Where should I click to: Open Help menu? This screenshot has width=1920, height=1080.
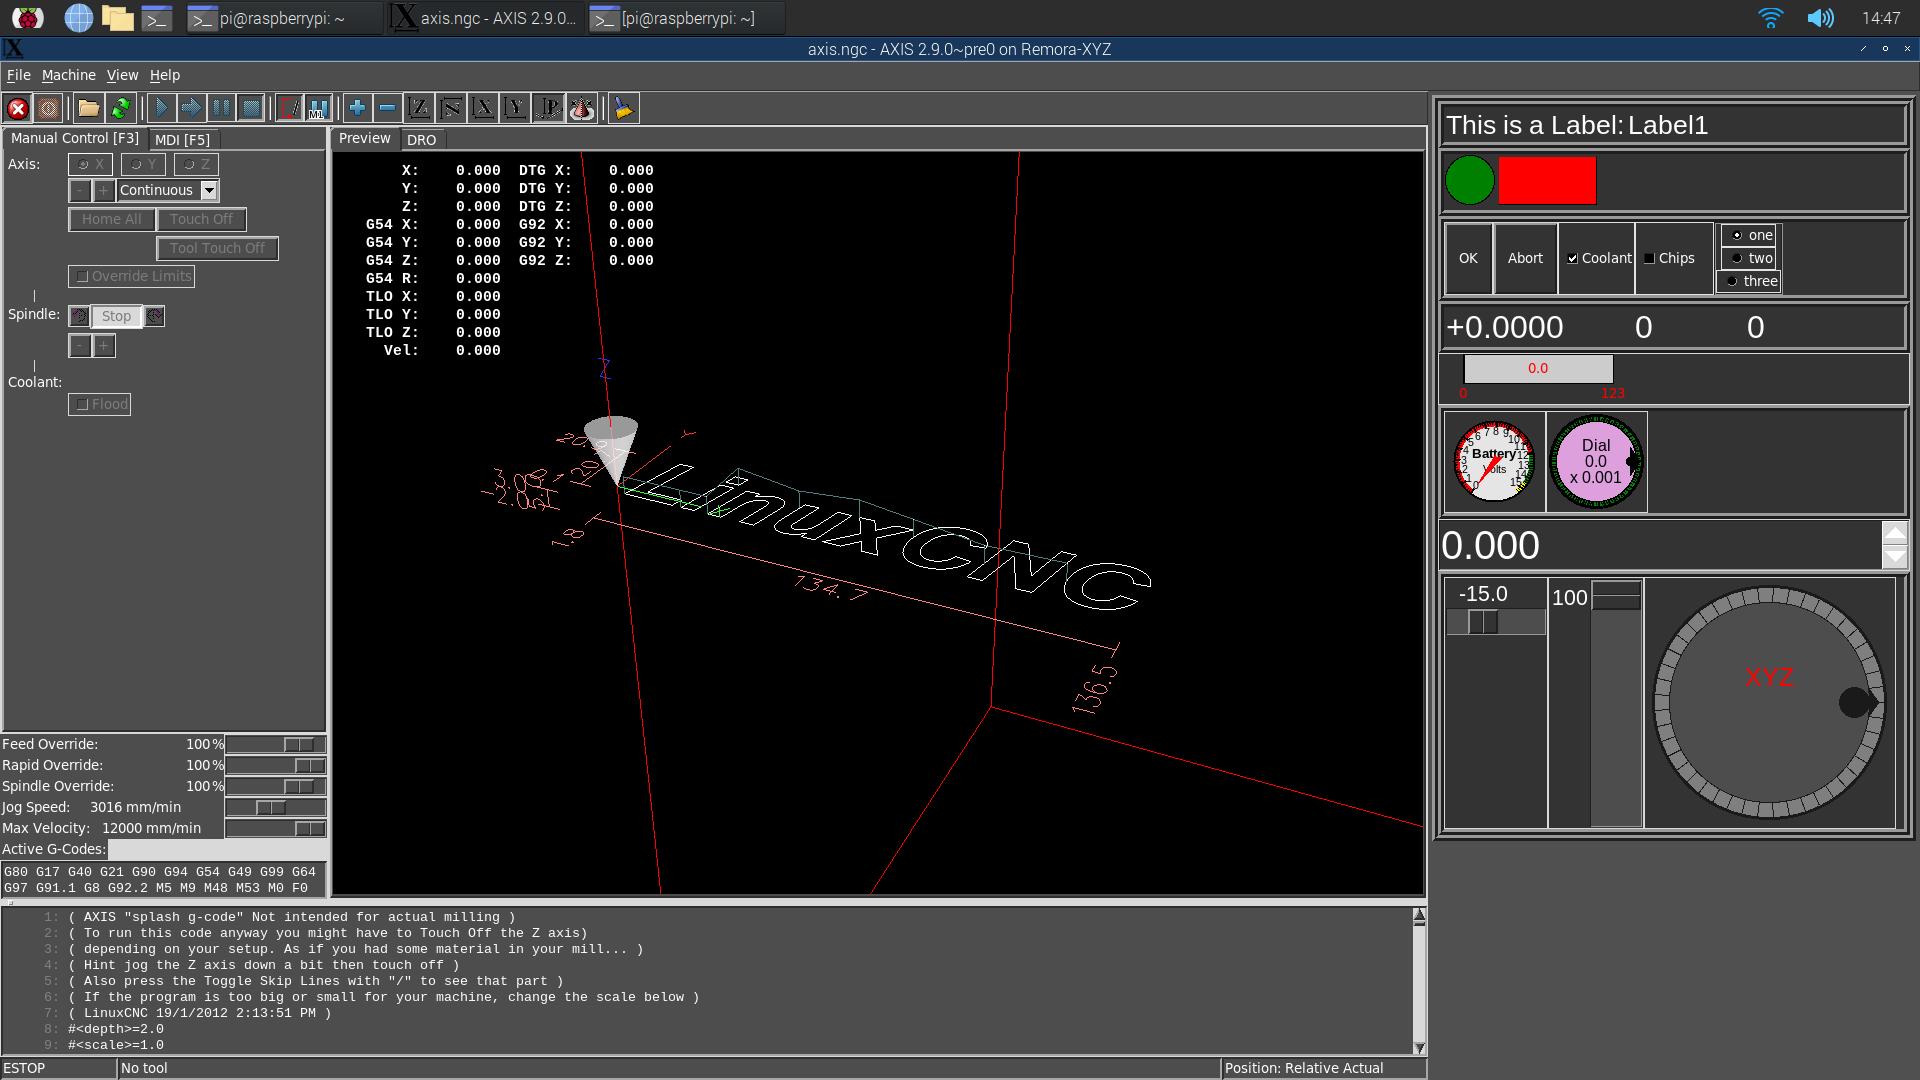point(165,75)
